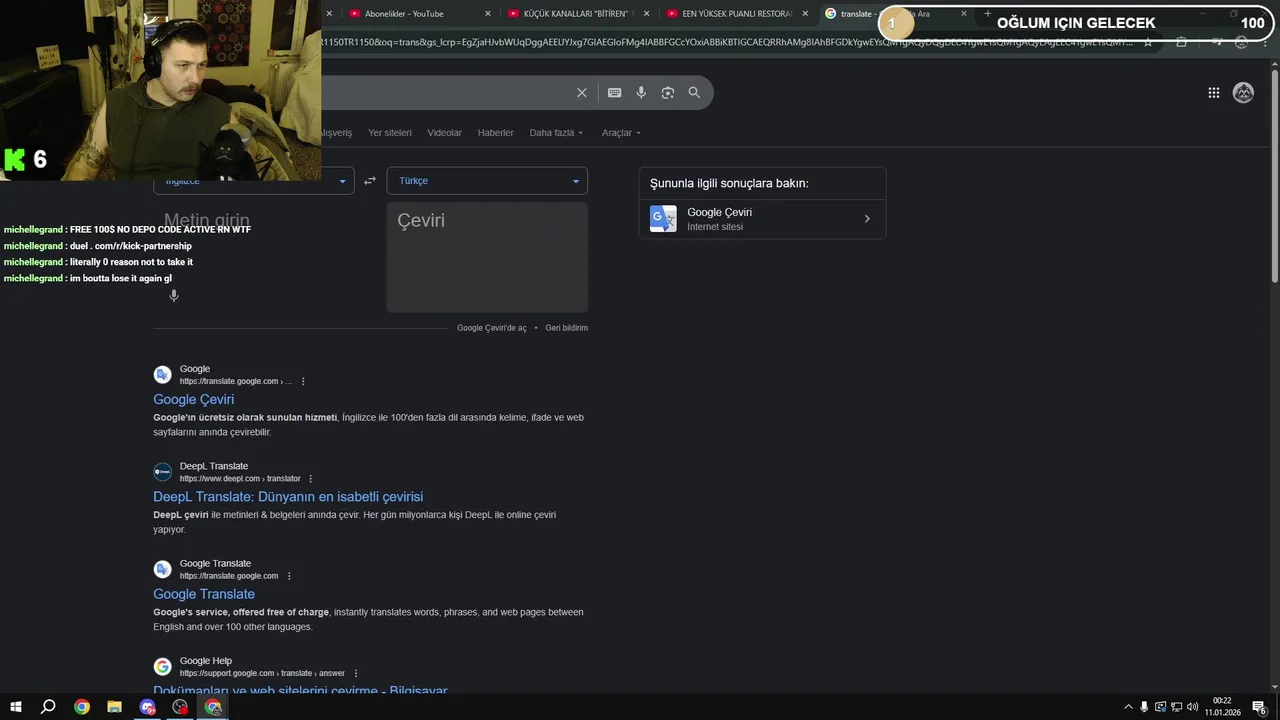Screen dimensions: 1280x720
Task: Open the Google Çeviri search result
Action: [193, 399]
